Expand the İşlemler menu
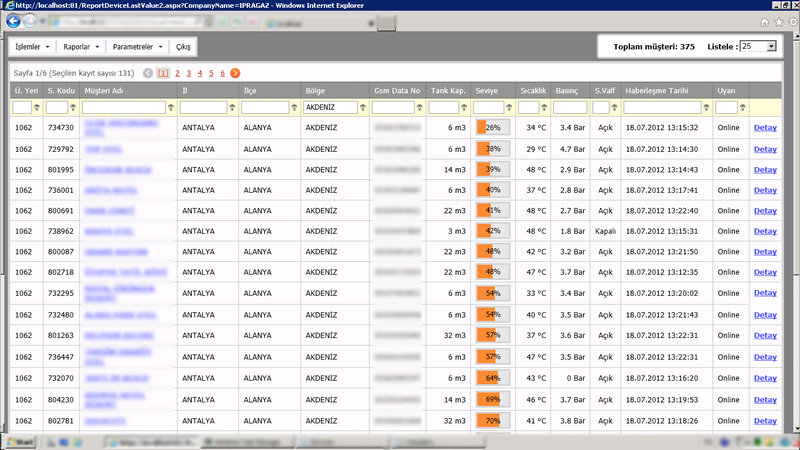 33,46
